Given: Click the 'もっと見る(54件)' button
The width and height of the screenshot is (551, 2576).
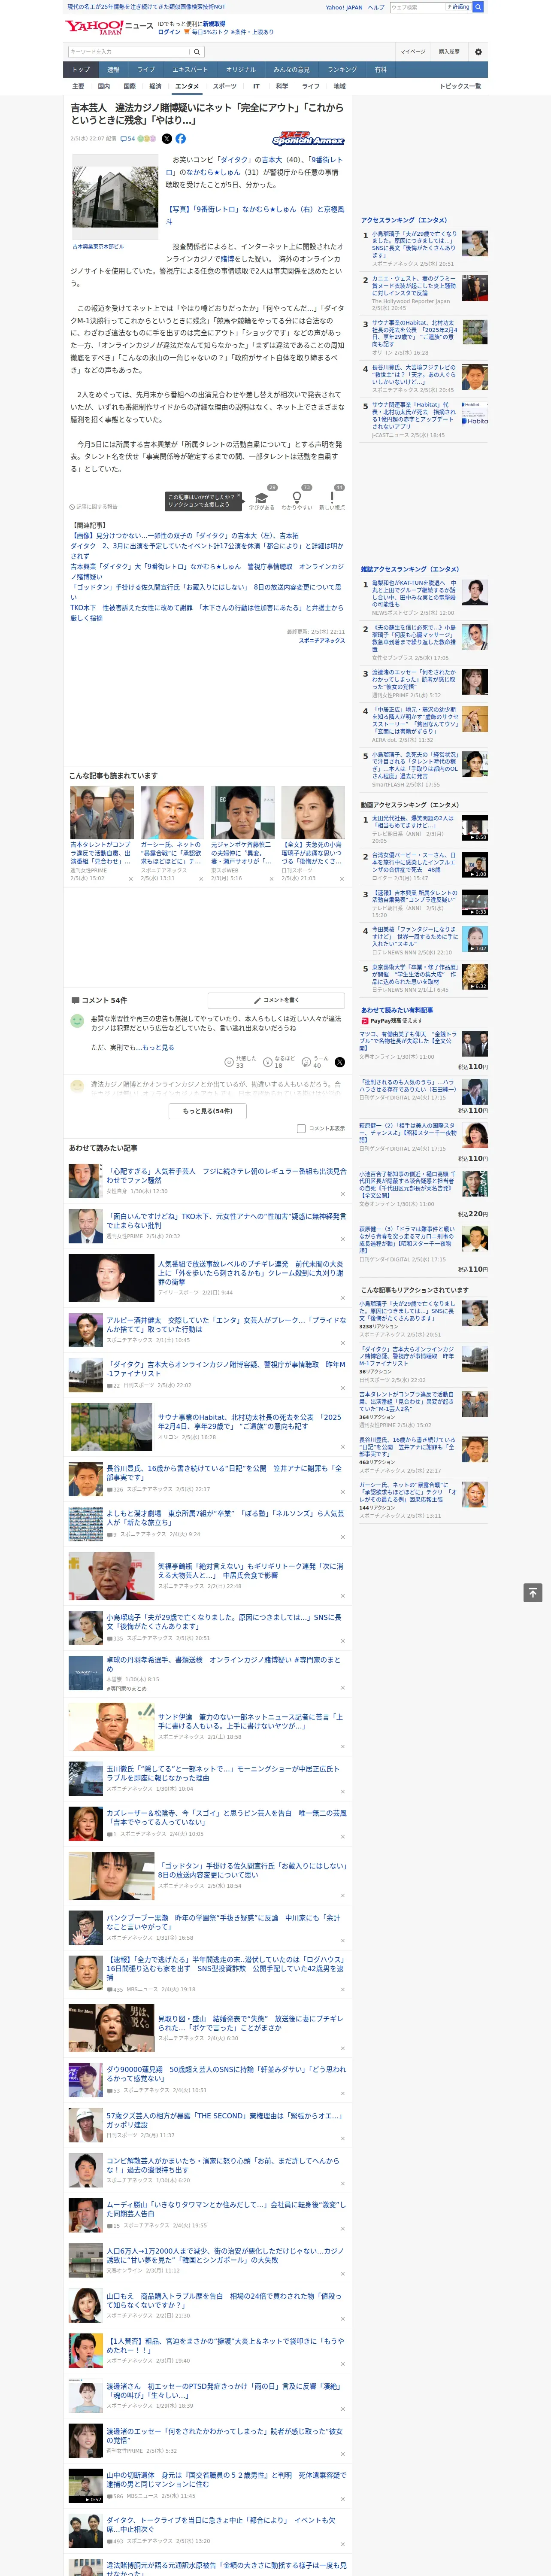Looking at the screenshot, I should [208, 1111].
